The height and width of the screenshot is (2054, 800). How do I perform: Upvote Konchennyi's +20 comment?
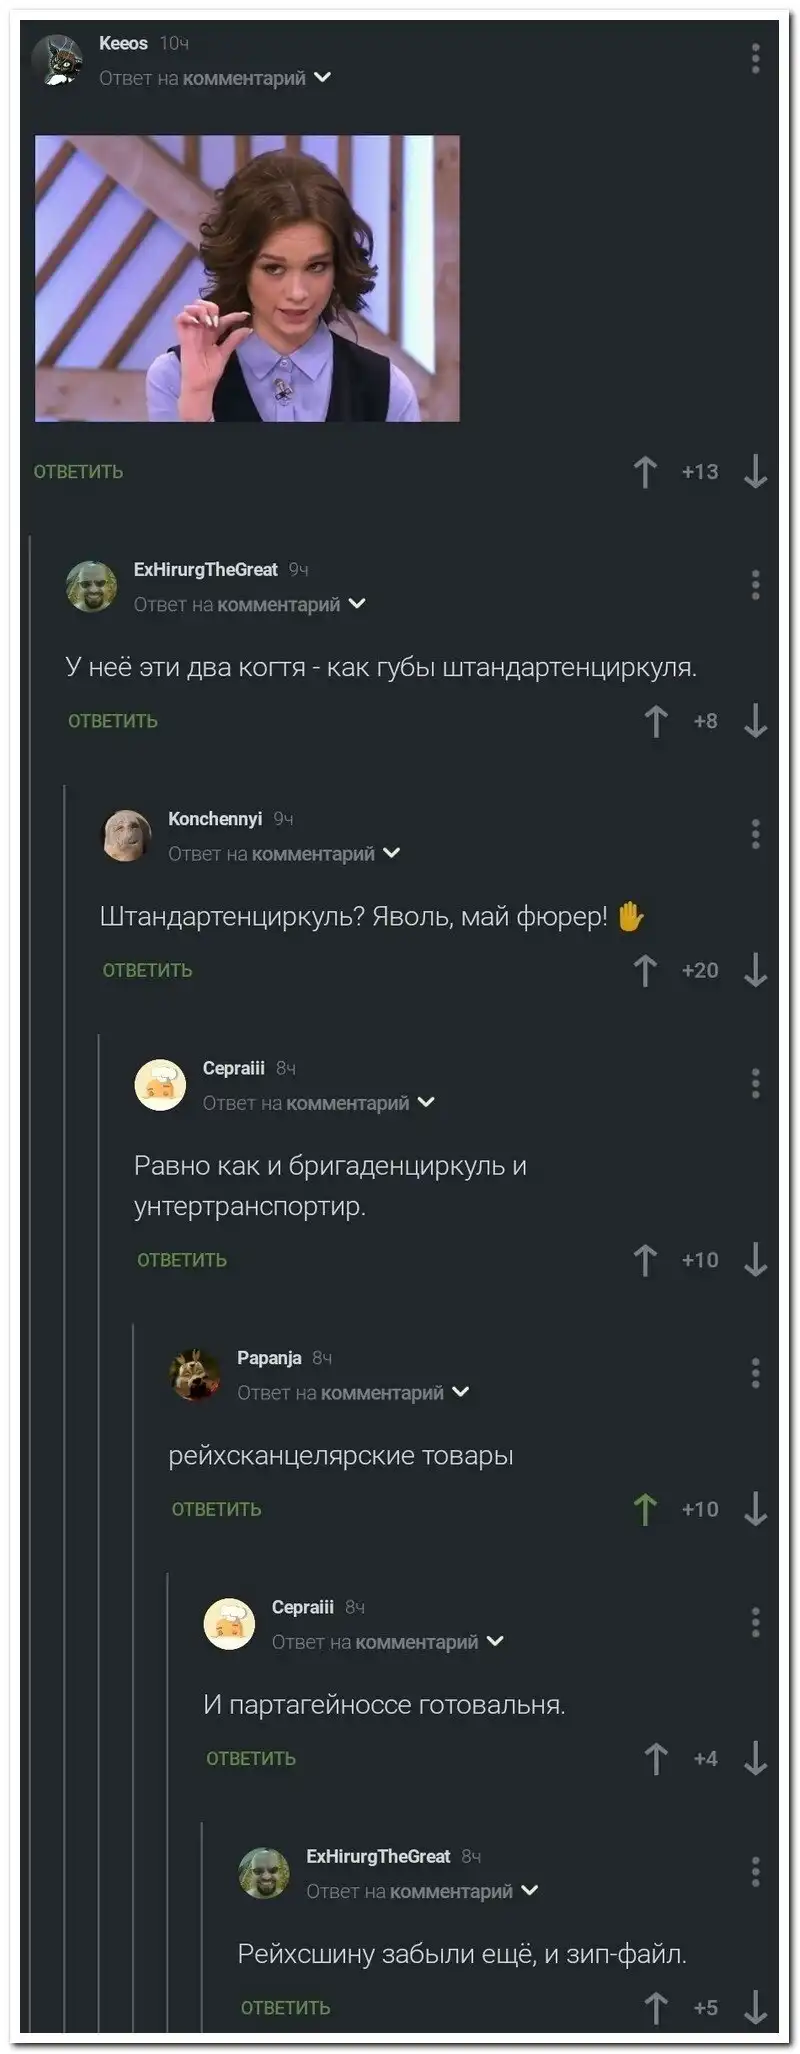click(646, 970)
